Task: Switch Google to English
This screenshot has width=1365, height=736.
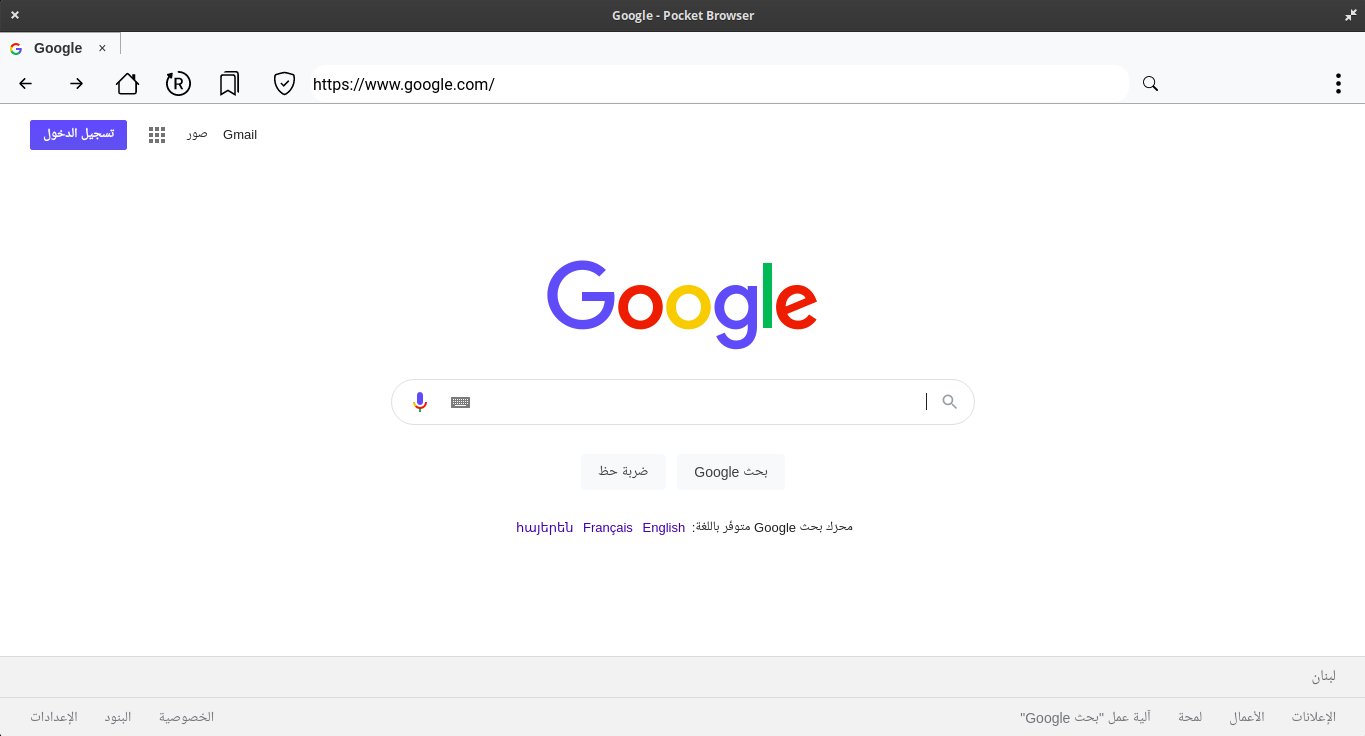Action: (664, 528)
